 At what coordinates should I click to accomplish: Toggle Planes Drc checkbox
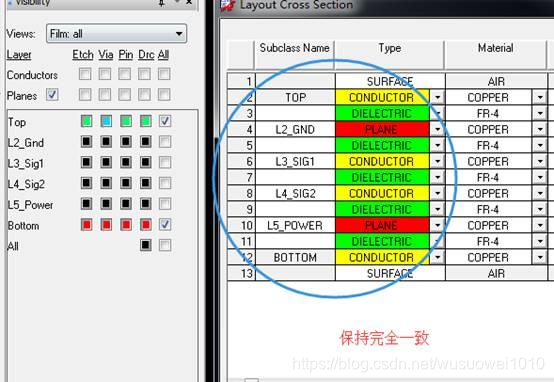[144, 95]
